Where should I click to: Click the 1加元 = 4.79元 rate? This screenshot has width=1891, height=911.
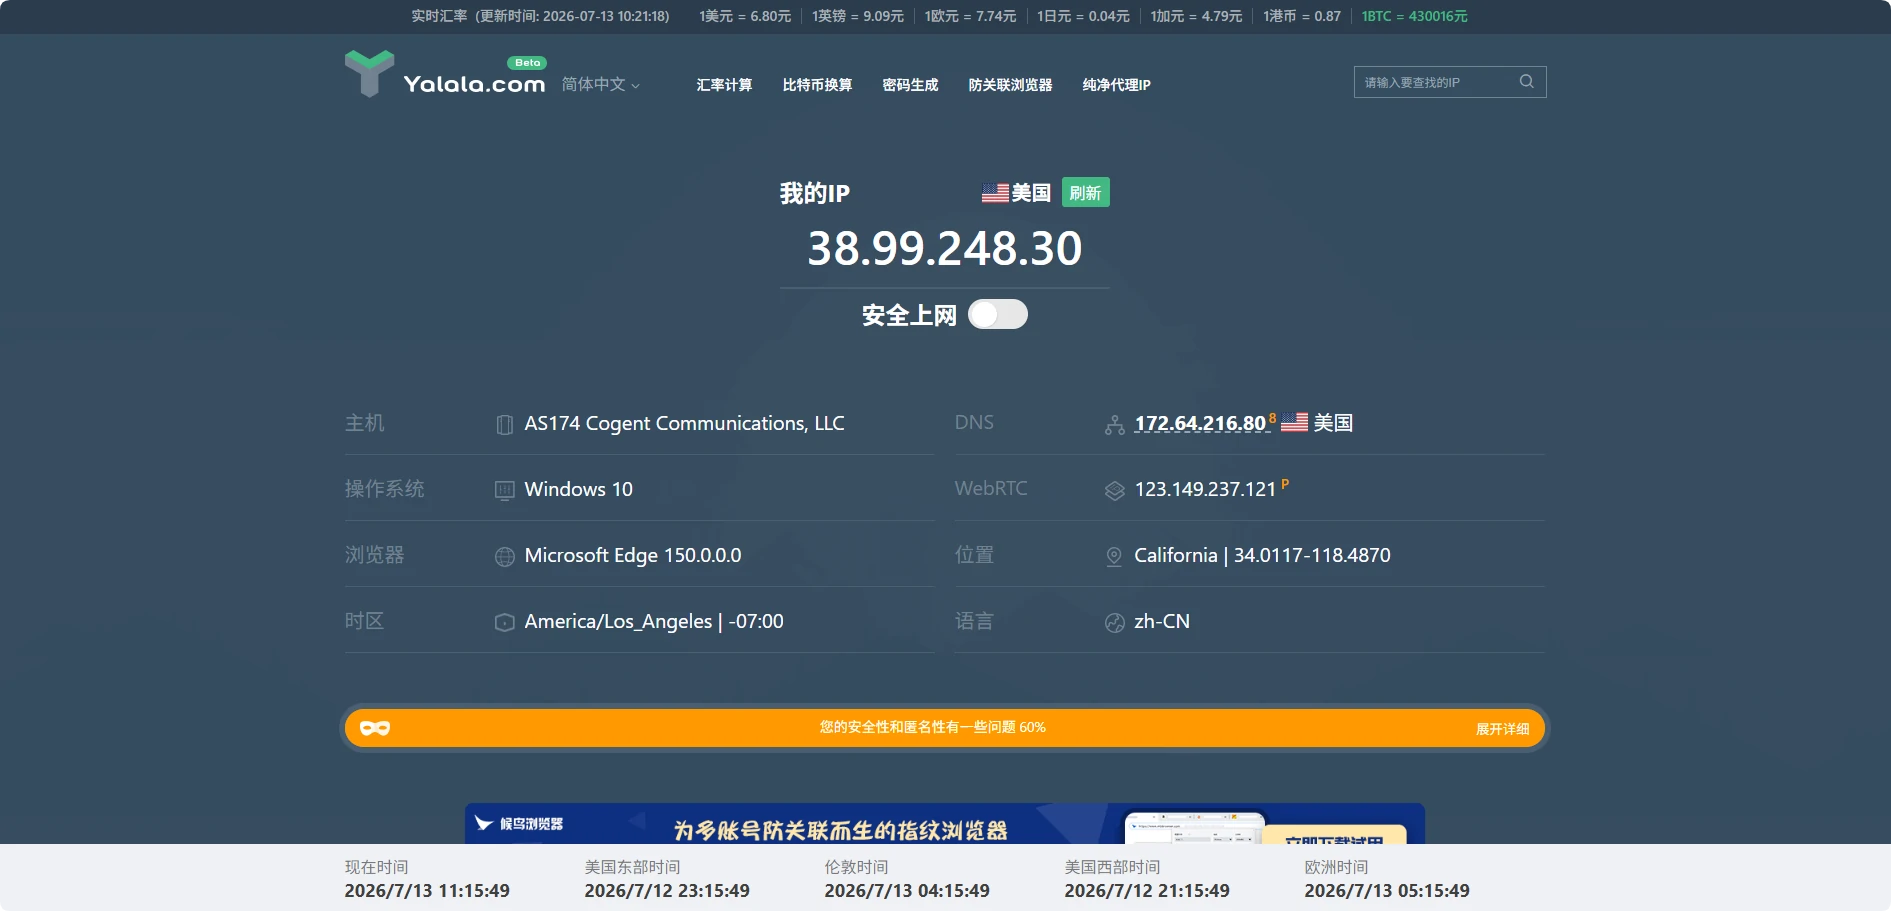click(1196, 16)
